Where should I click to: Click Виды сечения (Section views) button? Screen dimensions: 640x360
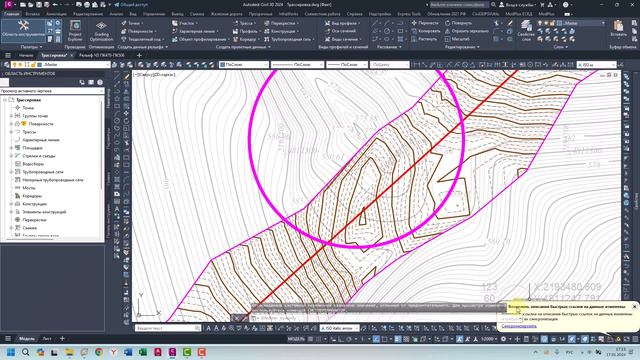click(x=343, y=39)
